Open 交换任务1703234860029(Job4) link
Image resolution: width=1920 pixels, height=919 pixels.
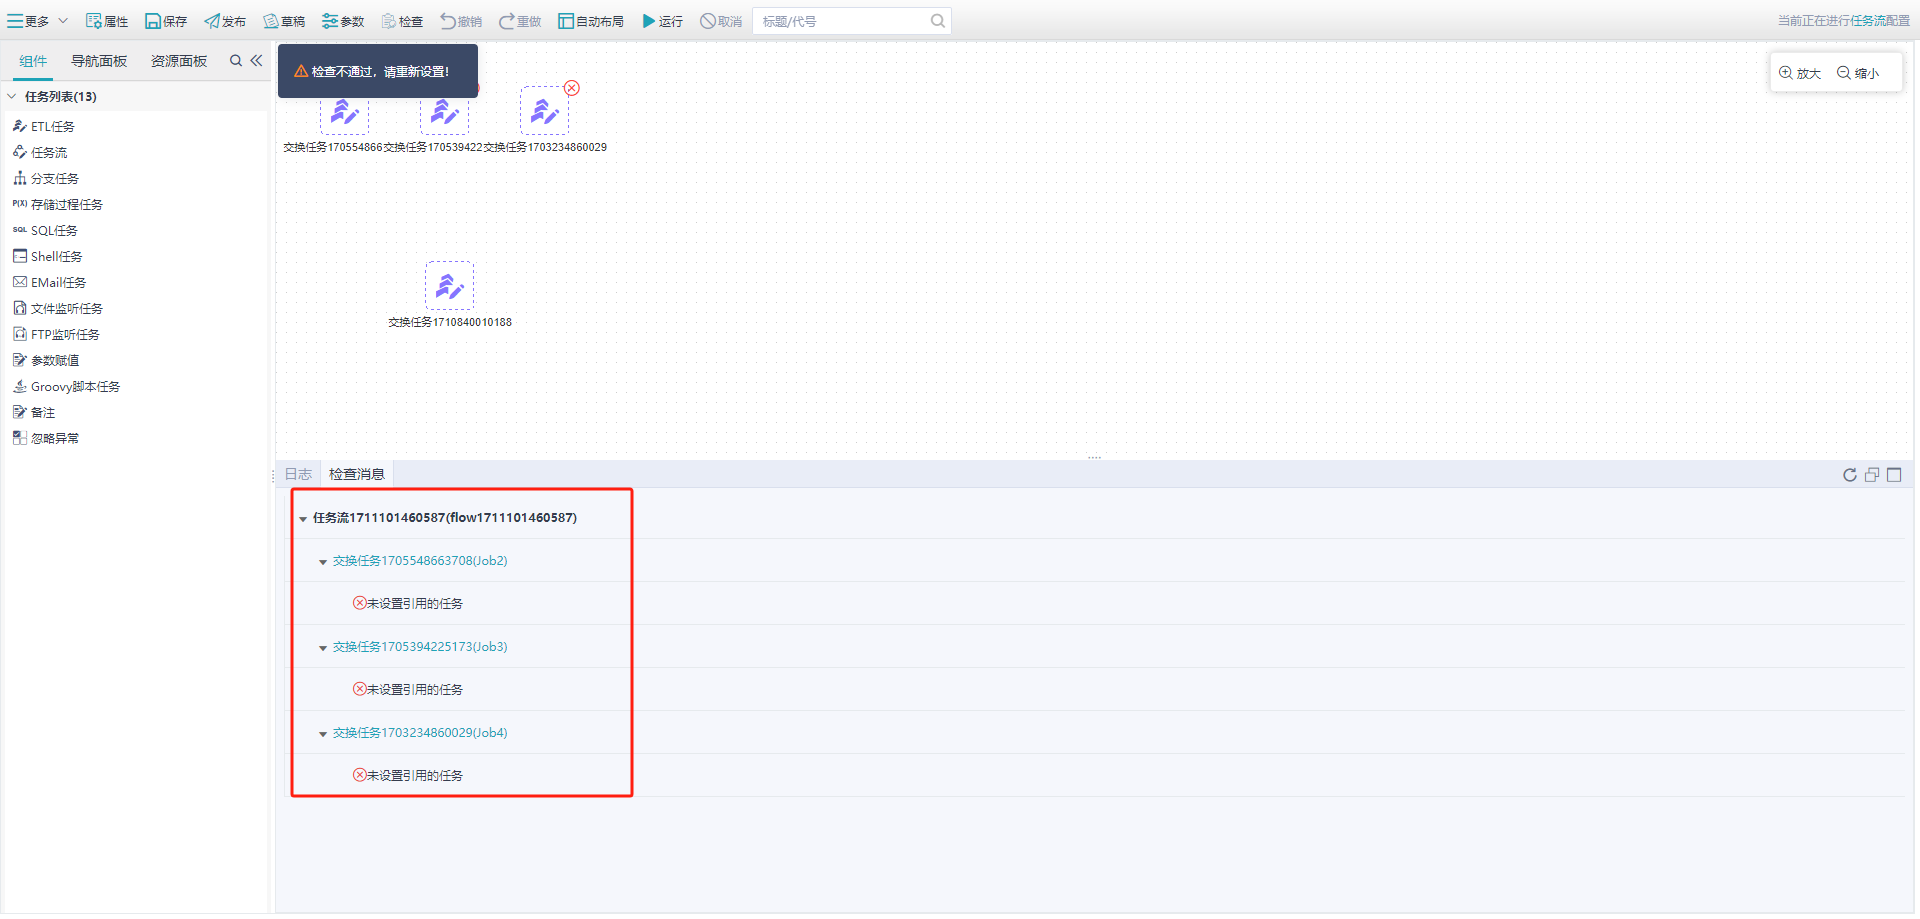(x=420, y=733)
